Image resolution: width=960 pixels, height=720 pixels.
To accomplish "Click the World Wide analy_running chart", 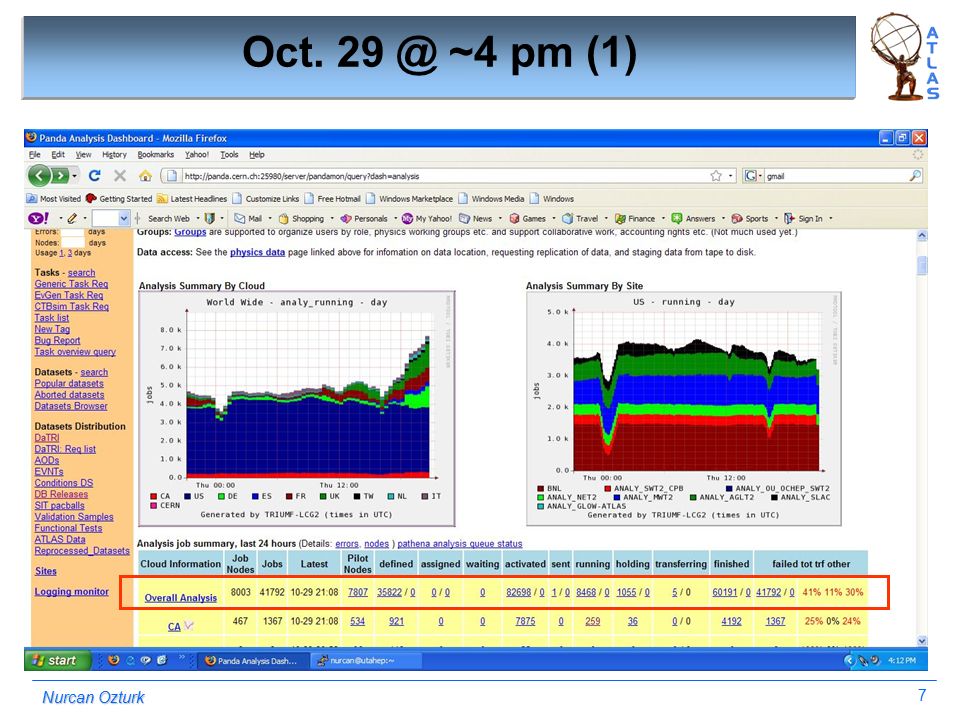I will click(x=297, y=408).
